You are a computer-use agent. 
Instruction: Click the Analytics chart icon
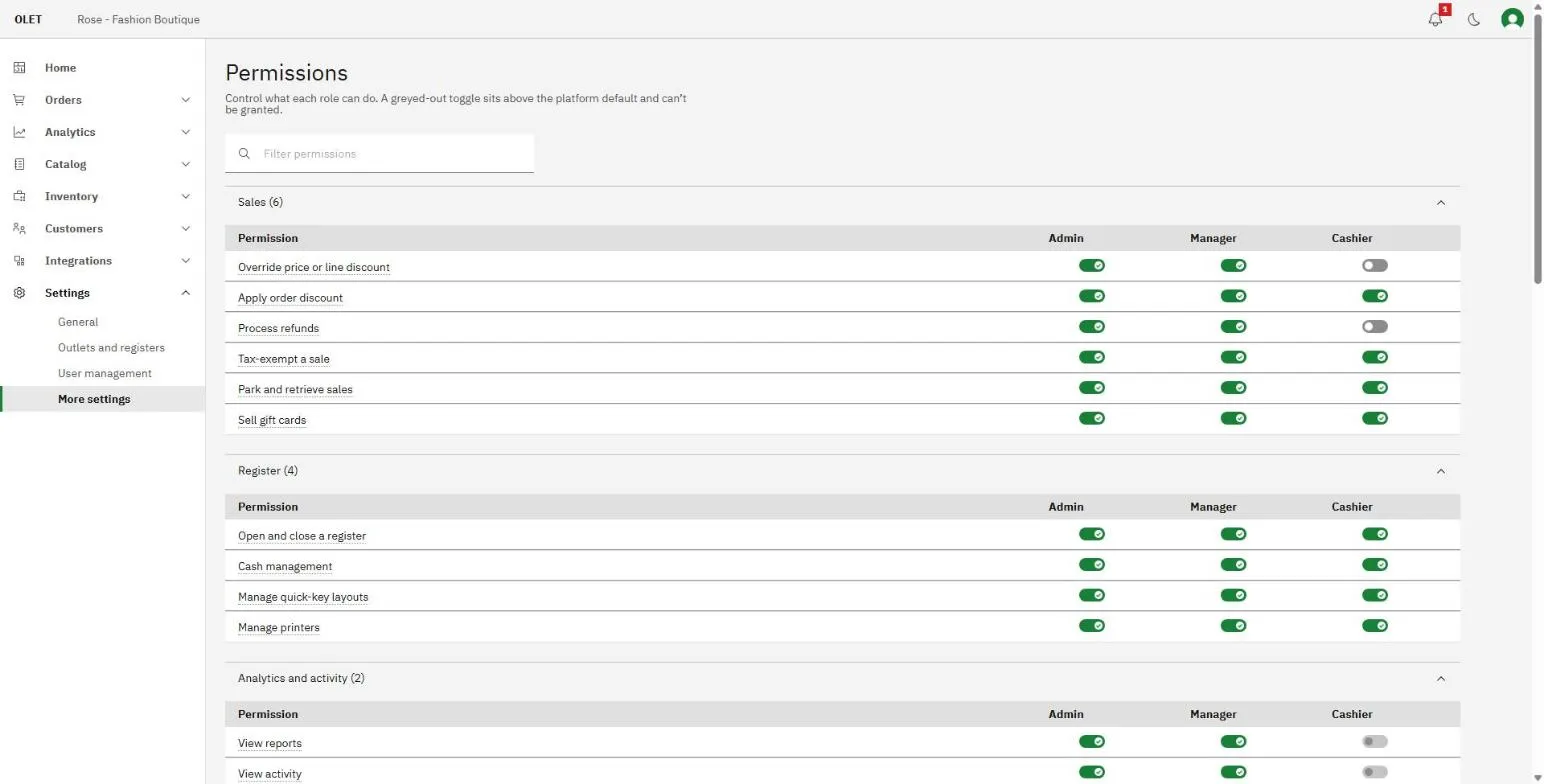coord(19,132)
